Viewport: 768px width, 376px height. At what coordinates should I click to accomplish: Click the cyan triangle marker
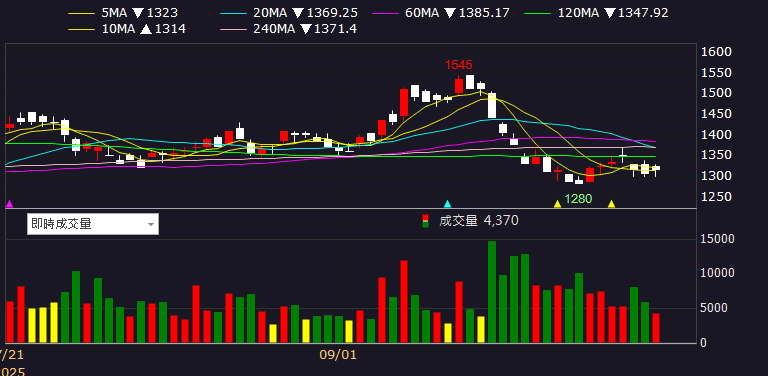[x=447, y=204]
